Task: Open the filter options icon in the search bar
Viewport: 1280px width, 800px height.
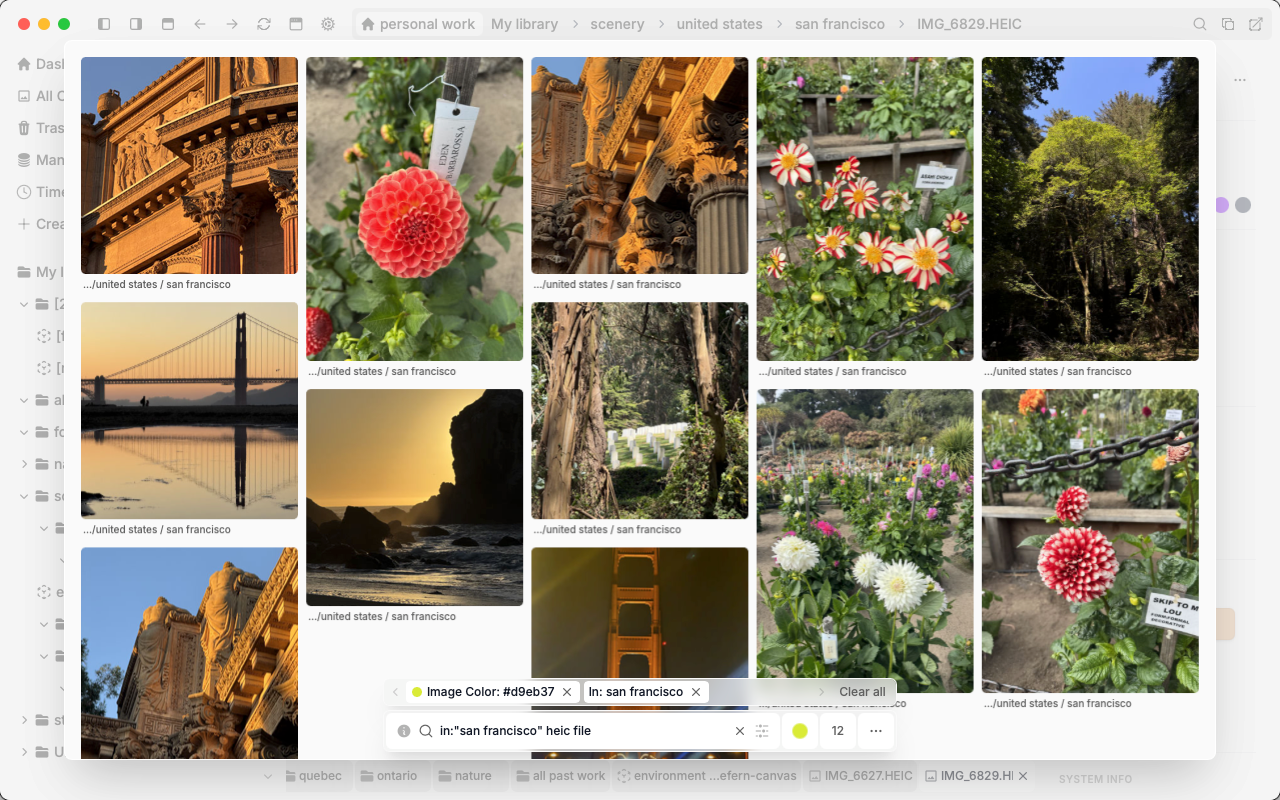Action: [x=762, y=731]
